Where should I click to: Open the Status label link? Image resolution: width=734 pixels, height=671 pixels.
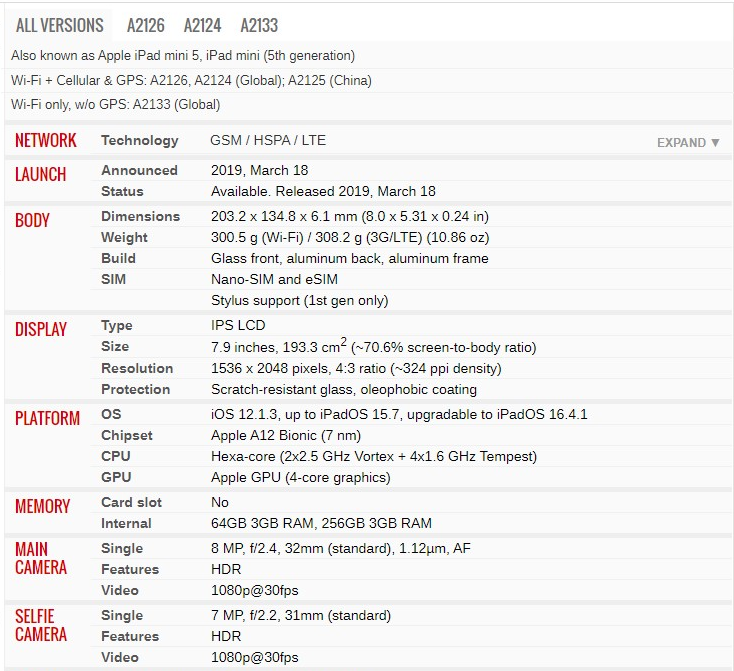coord(122,191)
